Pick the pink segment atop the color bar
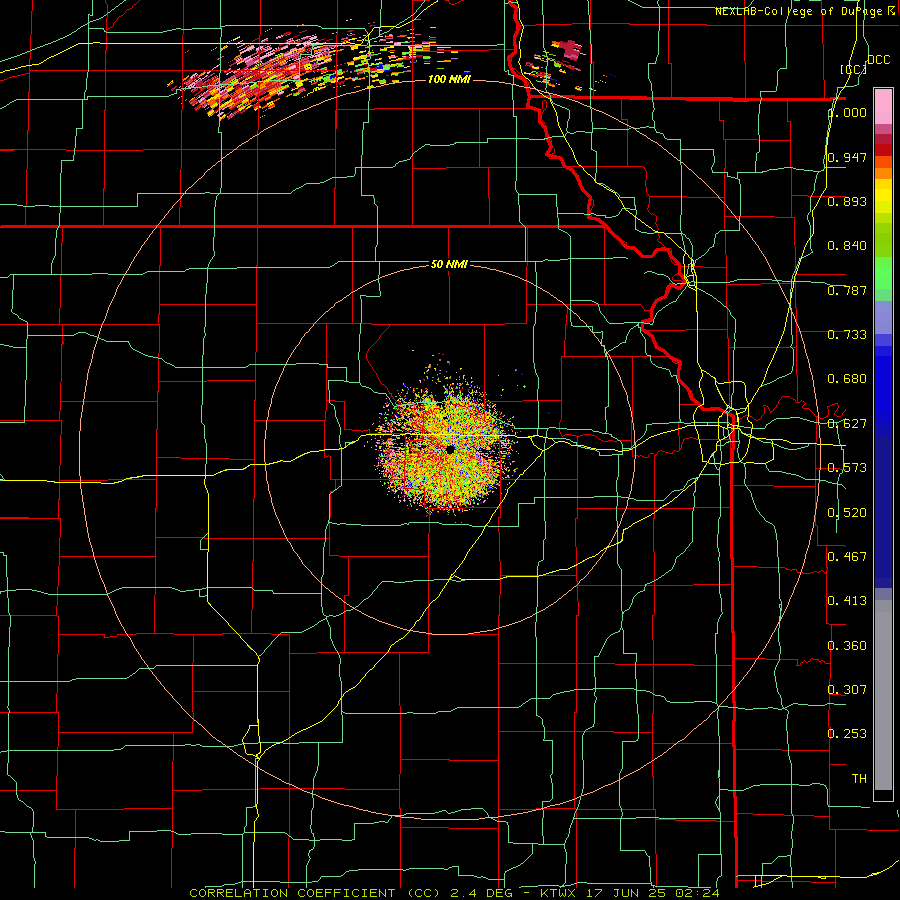The height and width of the screenshot is (900, 900). pyautogui.click(x=883, y=107)
